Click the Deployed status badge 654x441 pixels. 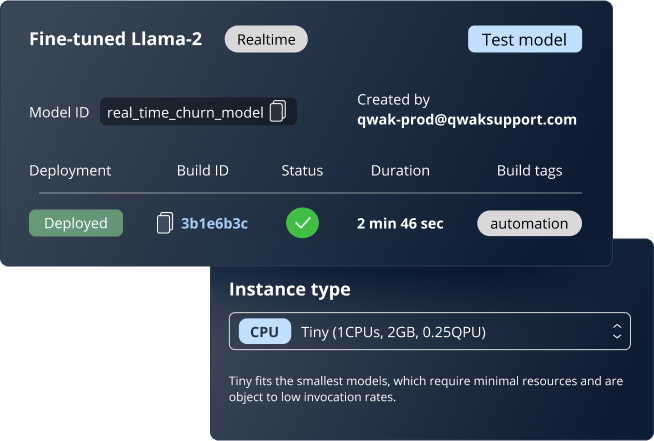coord(76,223)
